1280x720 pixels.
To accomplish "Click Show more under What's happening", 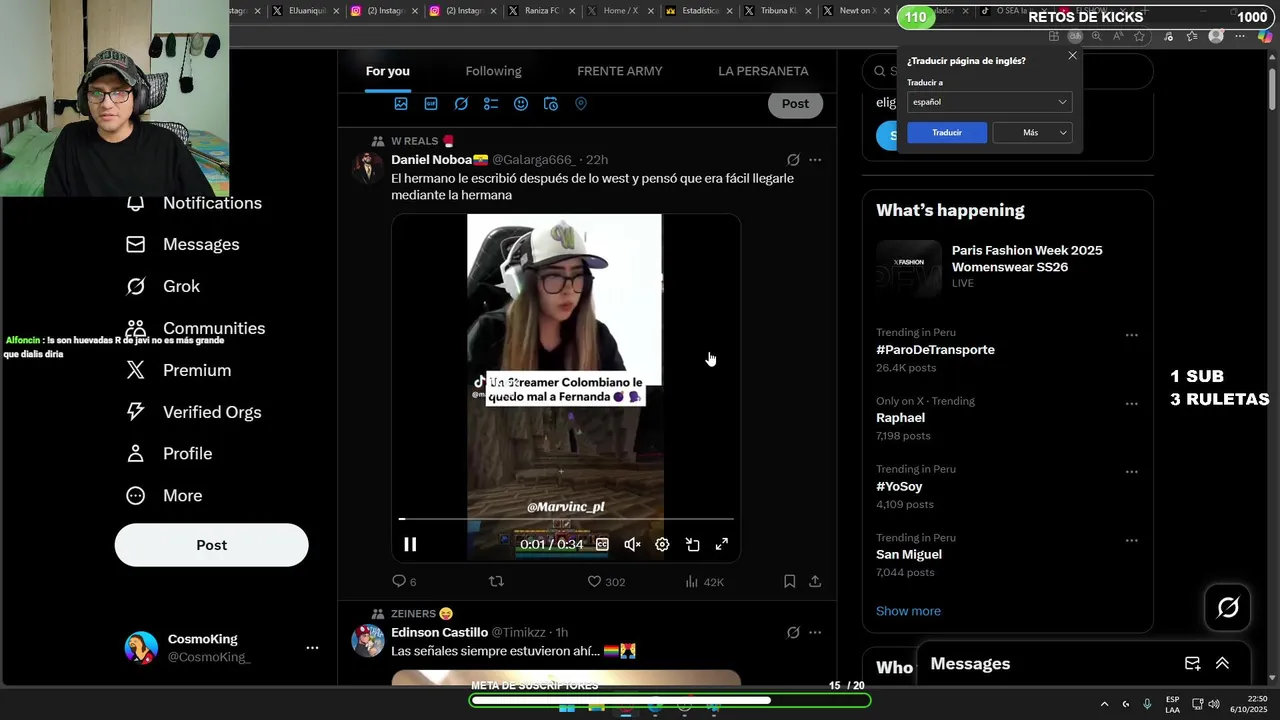I will pos(908,611).
